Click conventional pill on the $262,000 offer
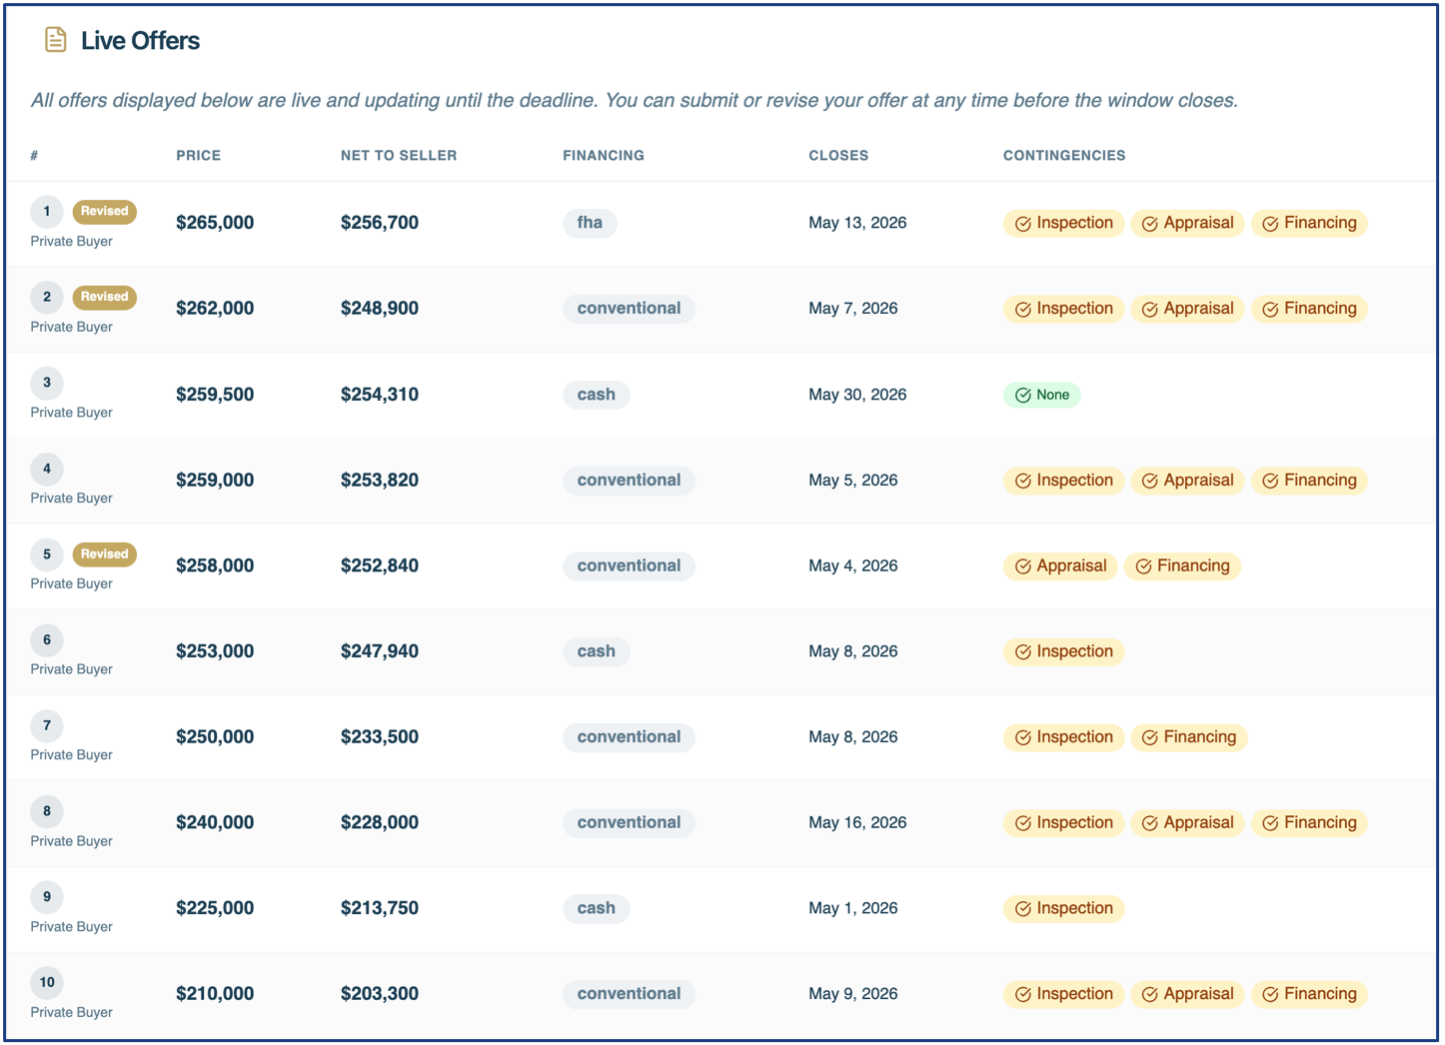The image size is (1445, 1045). point(629,309)
